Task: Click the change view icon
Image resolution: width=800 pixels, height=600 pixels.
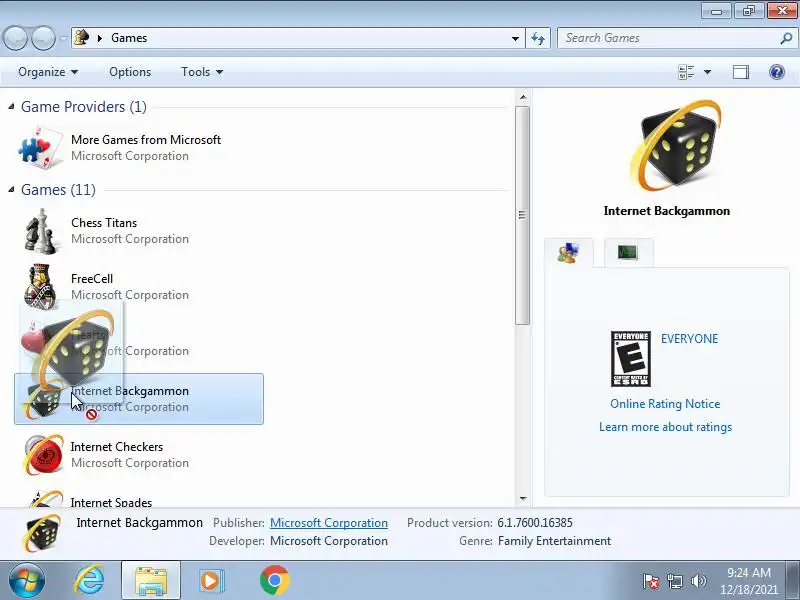Action: pyautogui.click(x=686, y=72)
